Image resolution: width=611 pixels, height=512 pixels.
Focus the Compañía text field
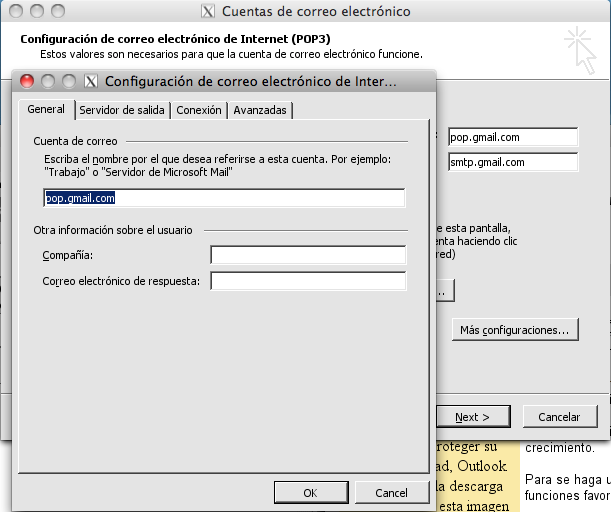pos(308,256)
